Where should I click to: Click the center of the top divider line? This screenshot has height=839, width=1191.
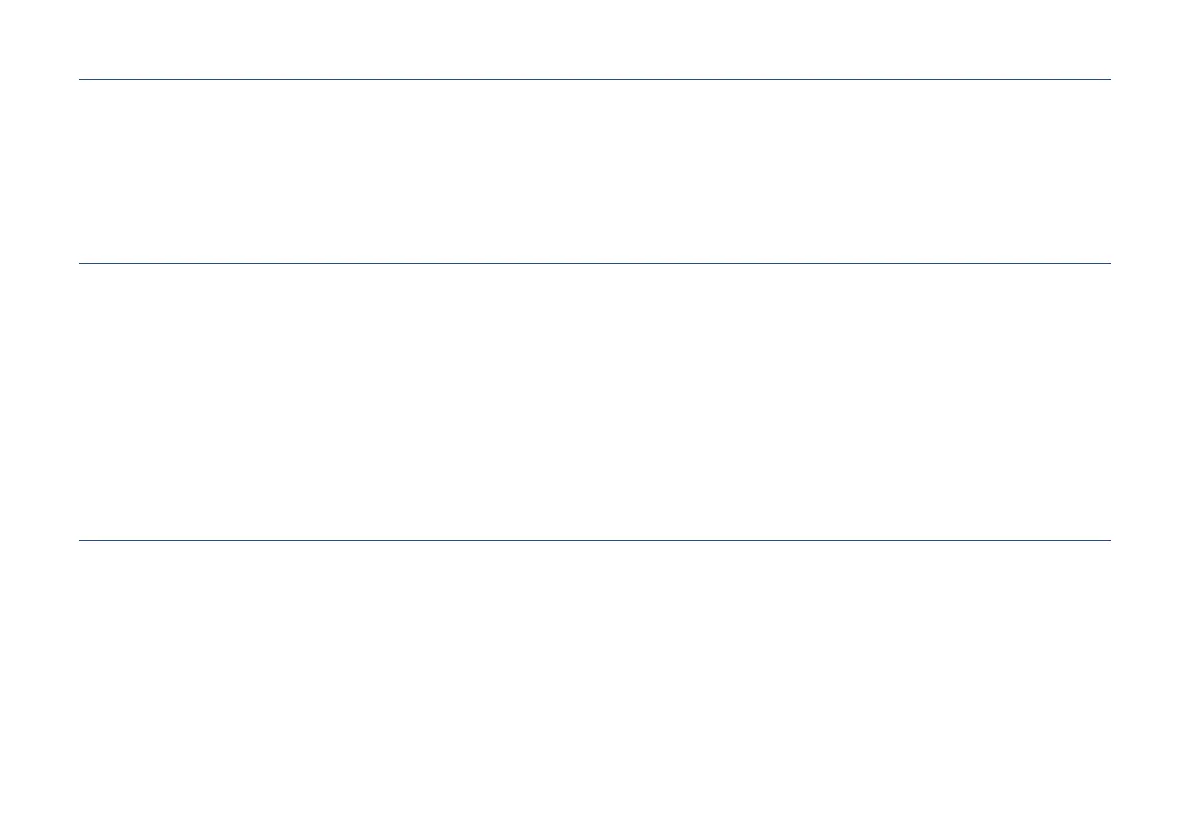(595, 79)
